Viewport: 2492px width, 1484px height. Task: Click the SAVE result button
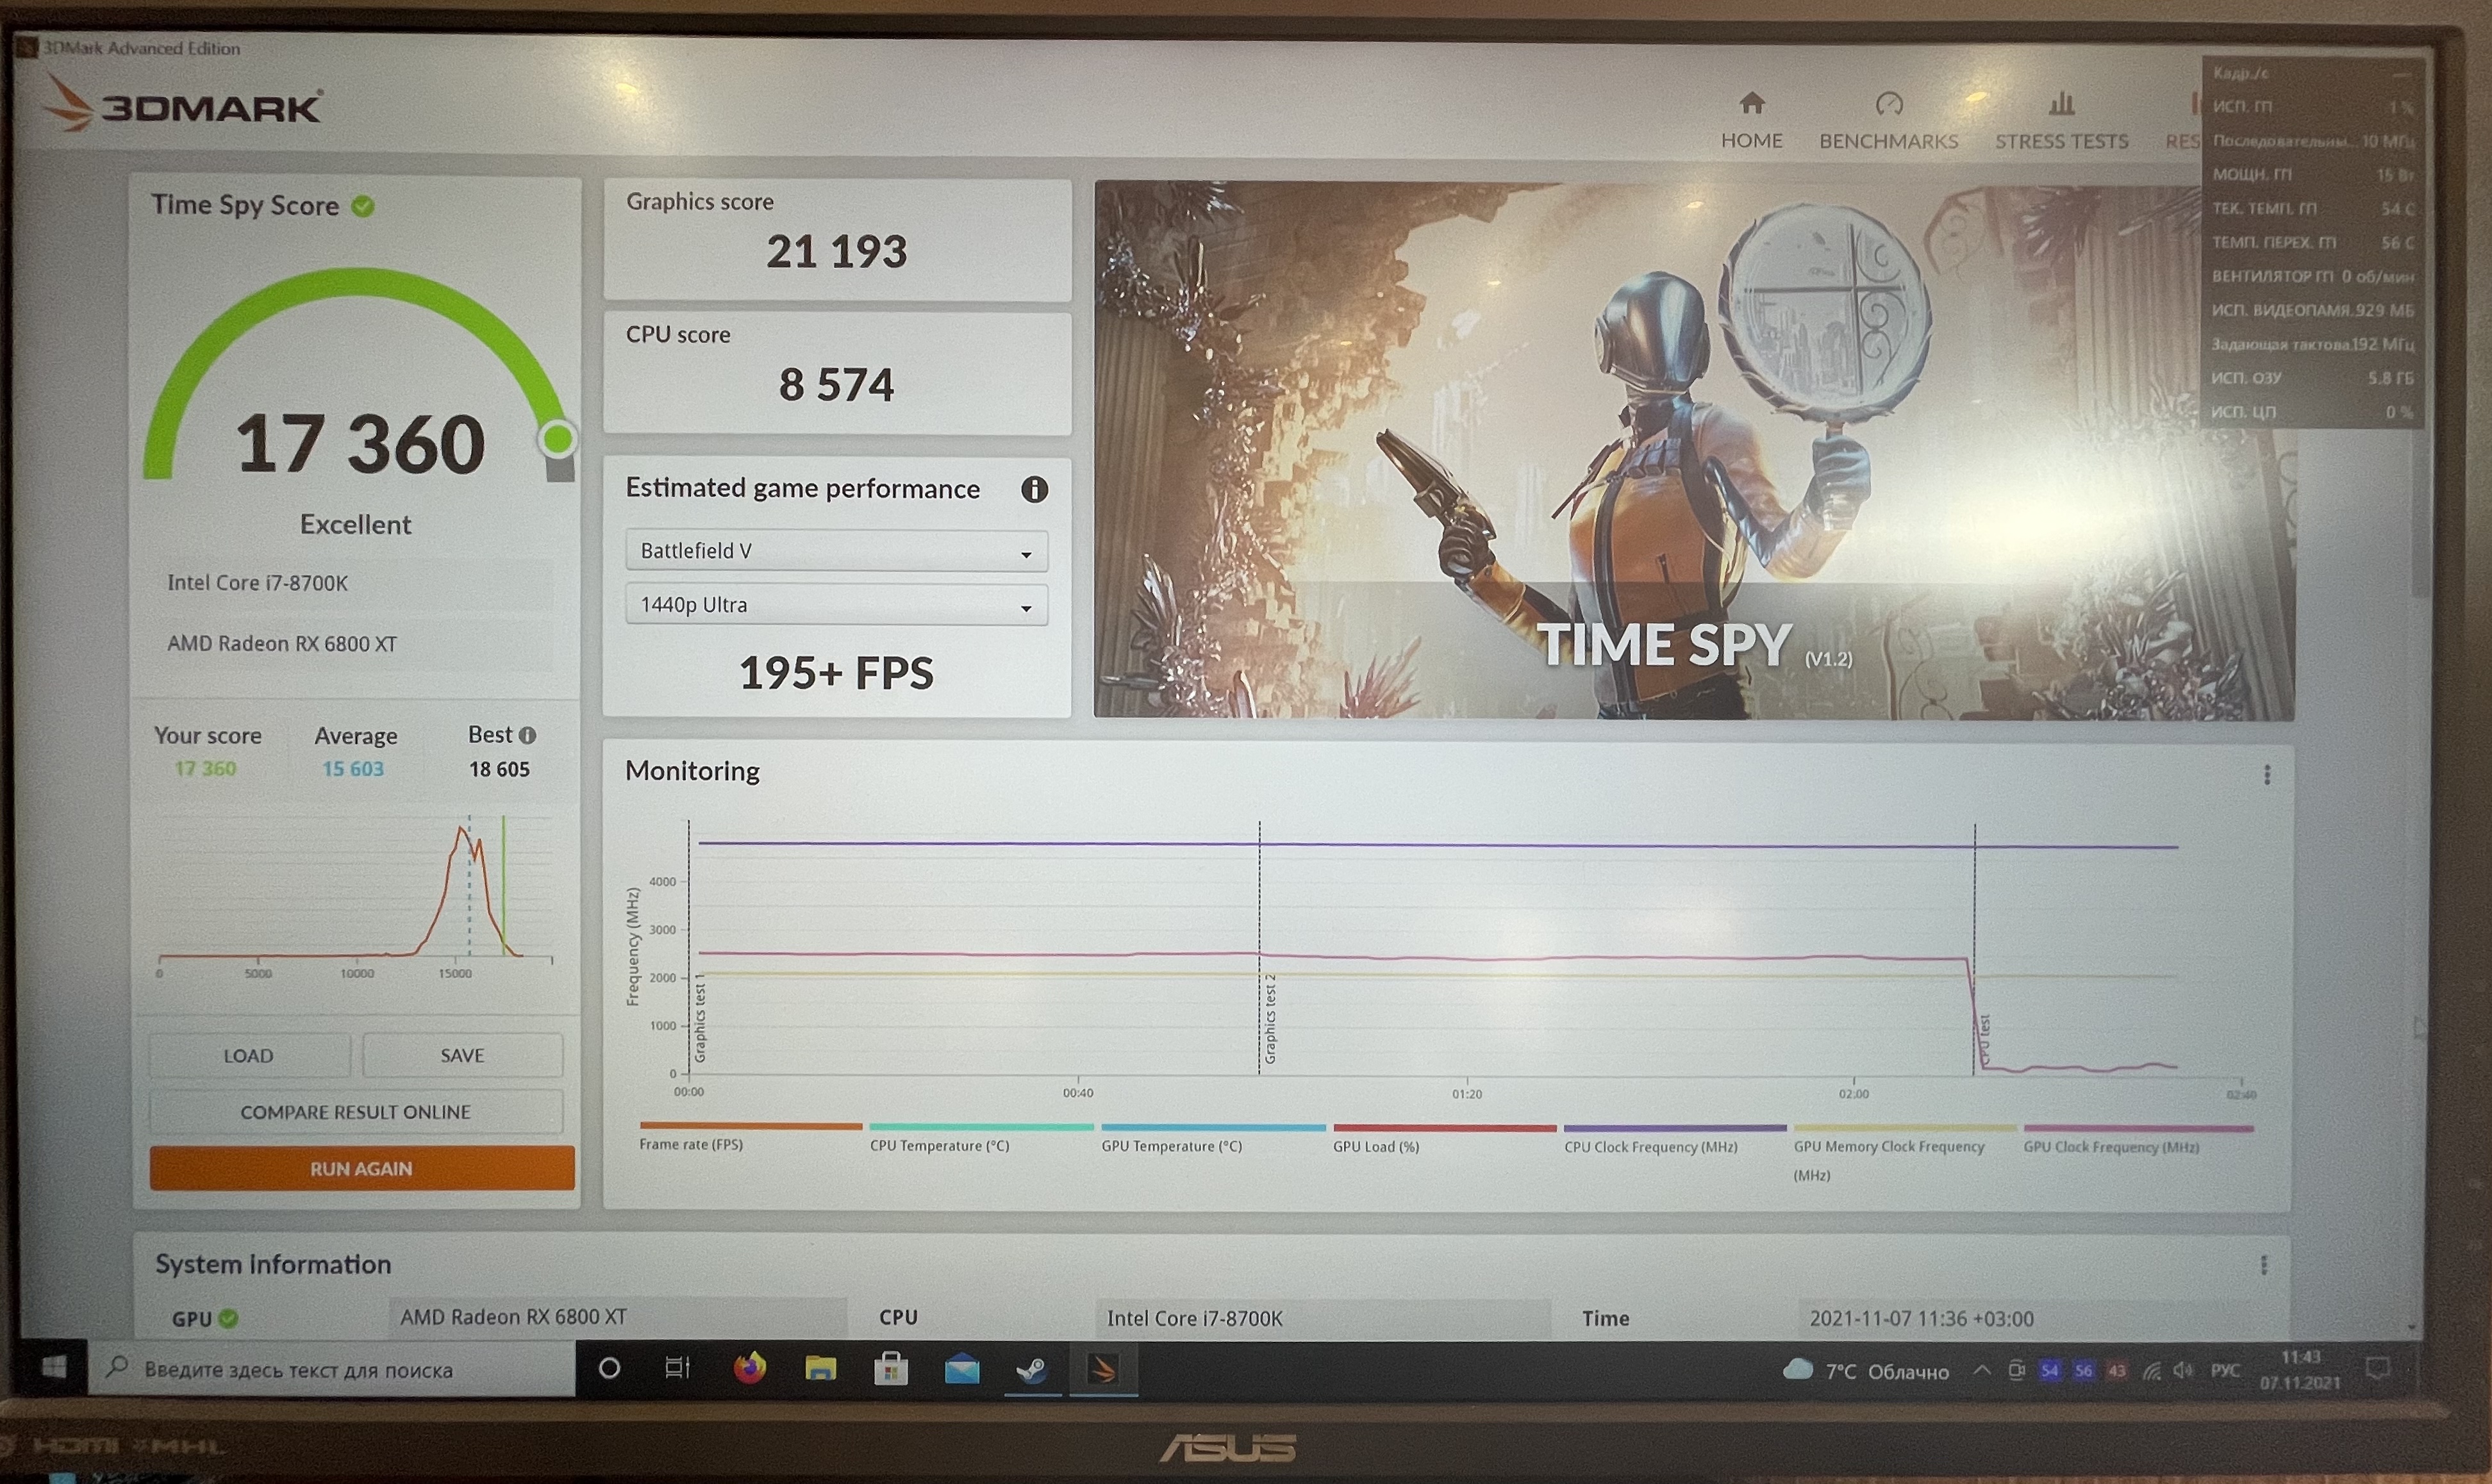(x=462, y=1055)
